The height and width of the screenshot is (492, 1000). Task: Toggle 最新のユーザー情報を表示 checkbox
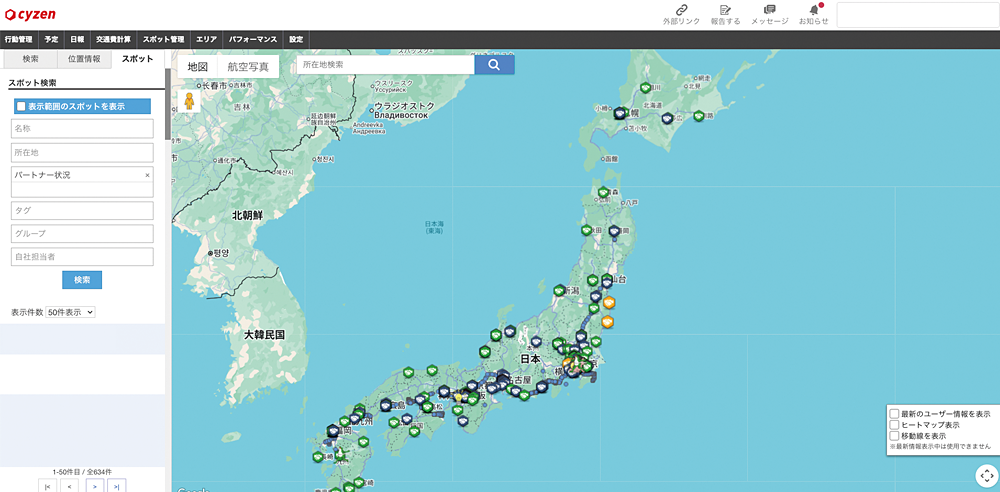coord(894,413)
